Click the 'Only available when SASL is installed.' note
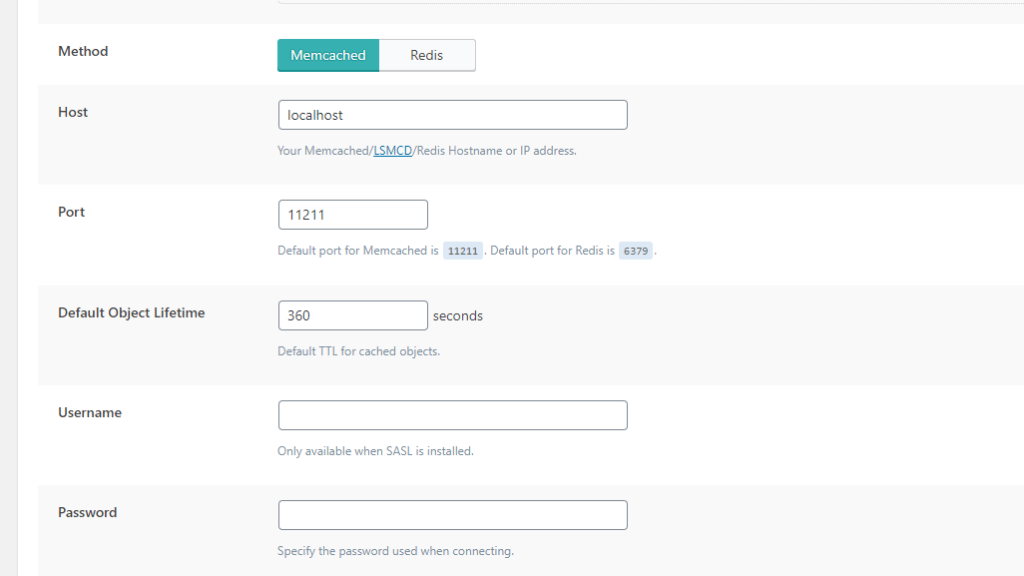 pos(376,451)
